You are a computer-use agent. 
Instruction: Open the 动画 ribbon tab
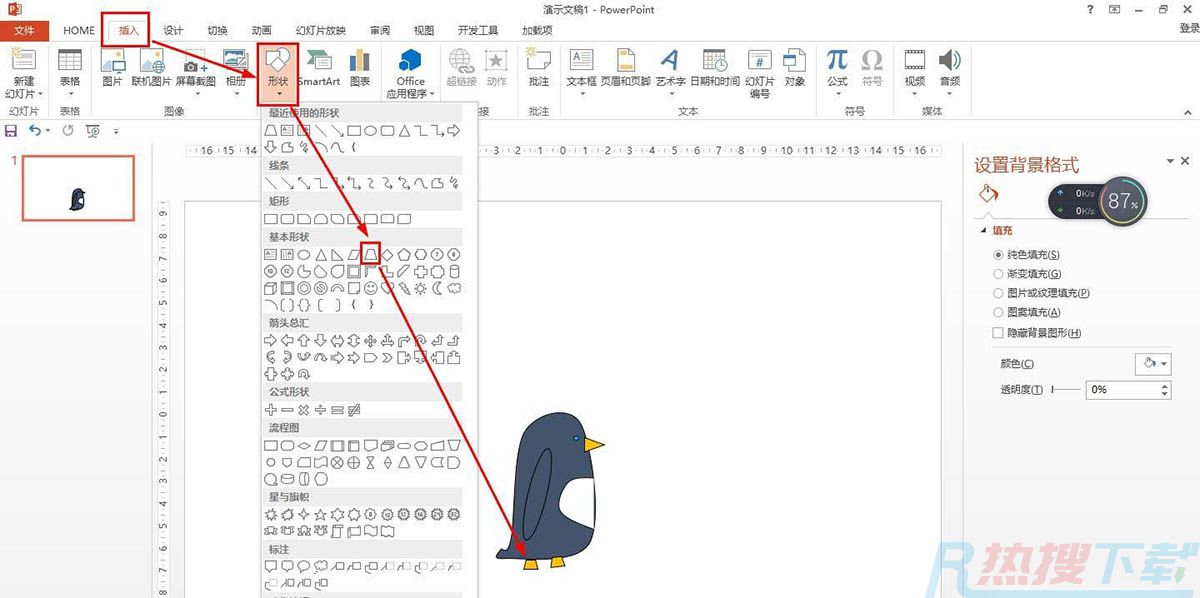pos(261,30)
